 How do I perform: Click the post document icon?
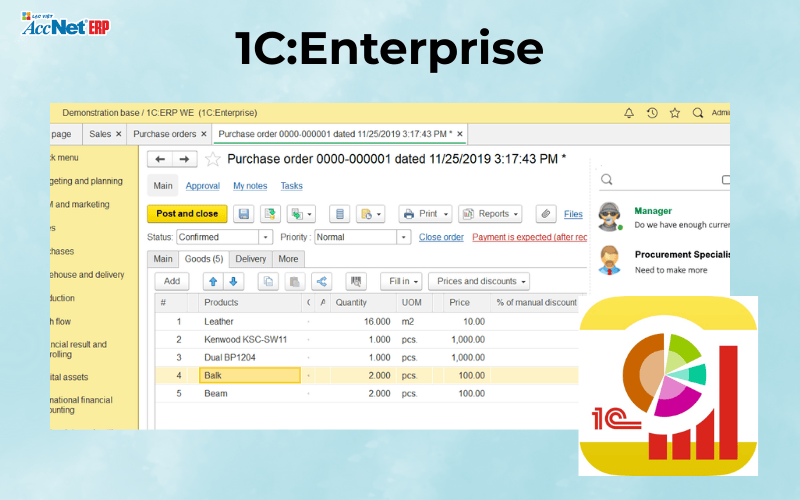coord(270,214)
